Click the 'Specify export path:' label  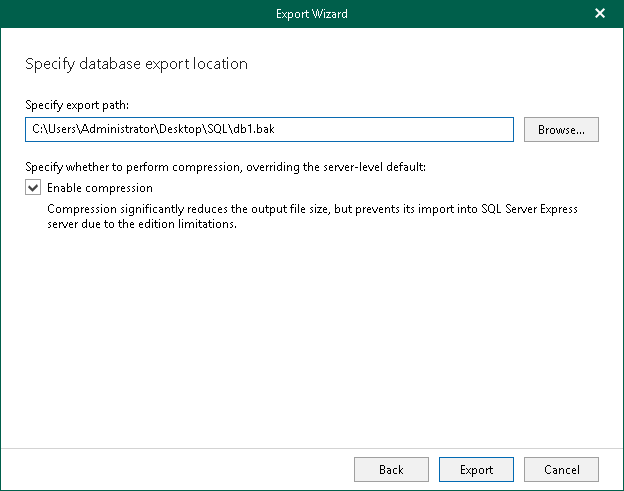click(x=78, y=104)
